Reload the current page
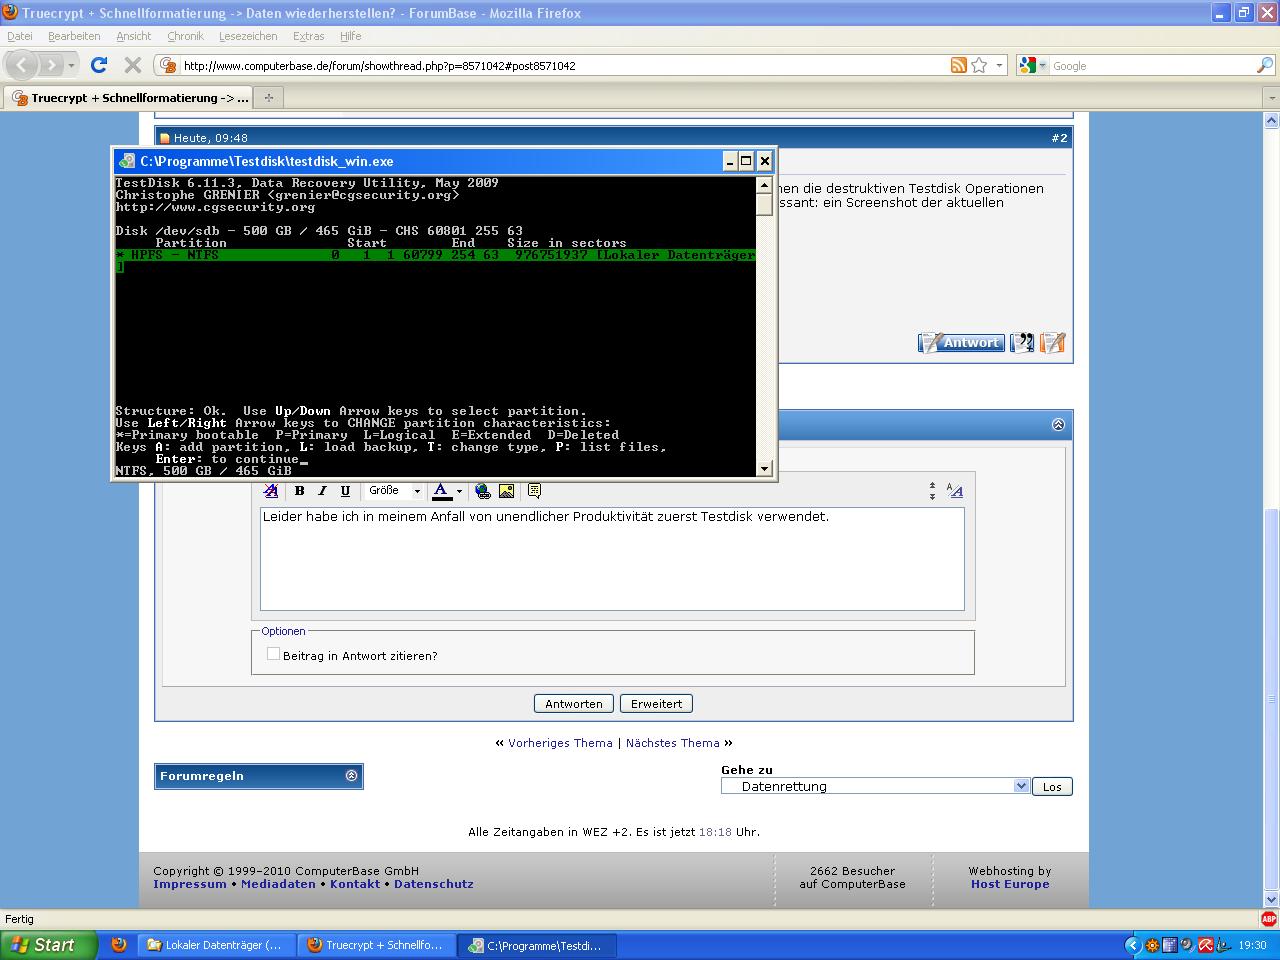Viewport: 1280px width, 960px height. pos(98,65)
